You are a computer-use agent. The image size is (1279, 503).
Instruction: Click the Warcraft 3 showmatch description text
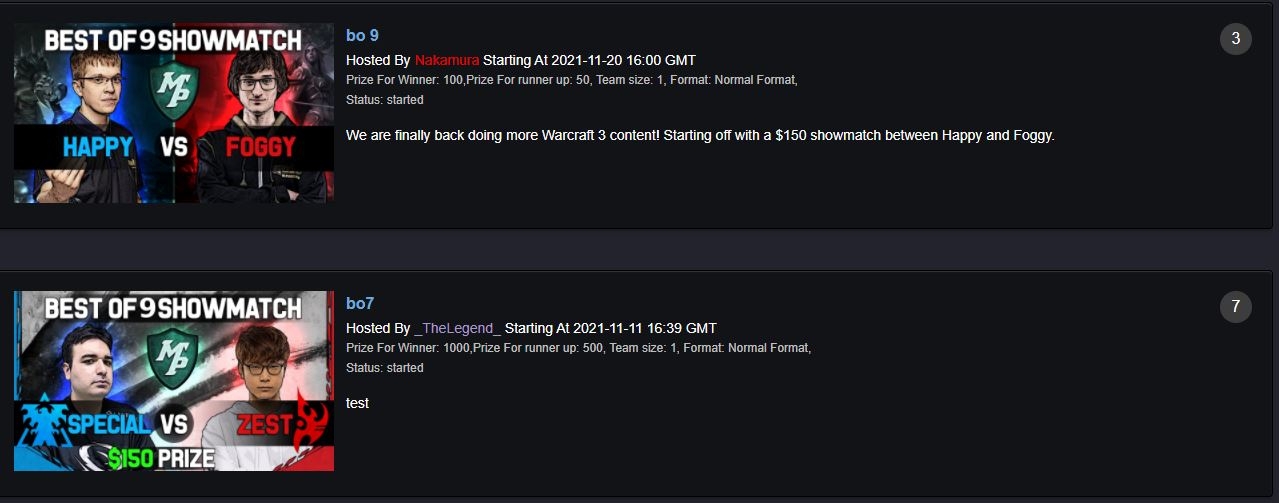tap(700, 135)
